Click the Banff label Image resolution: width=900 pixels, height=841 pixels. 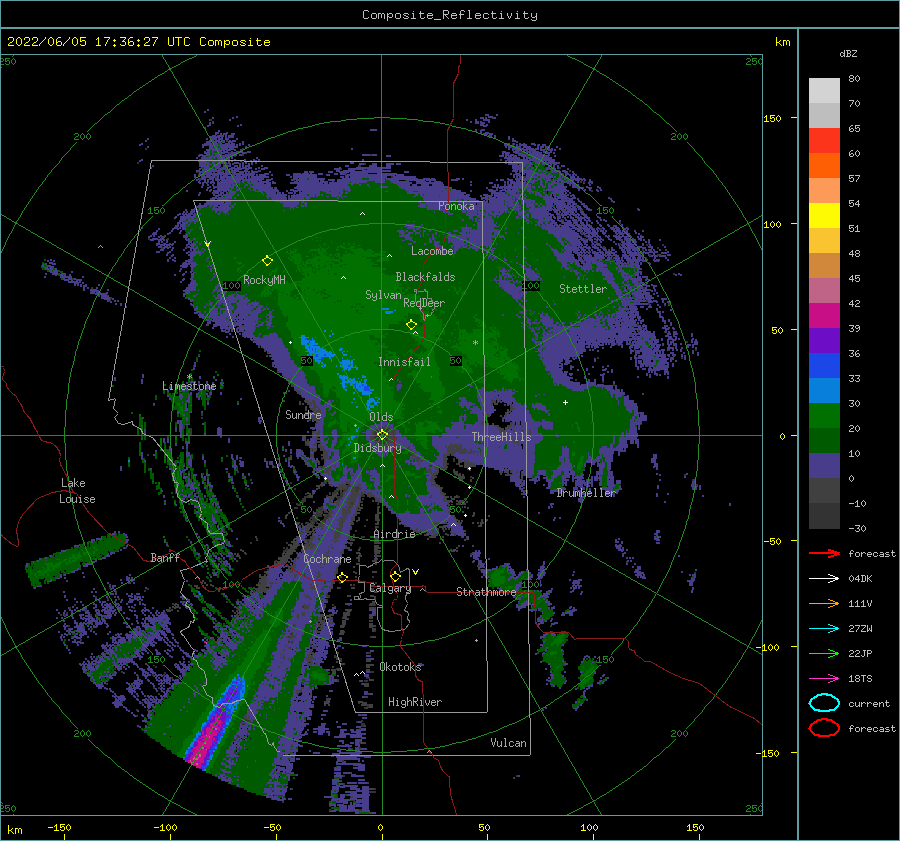click(165, 557)
